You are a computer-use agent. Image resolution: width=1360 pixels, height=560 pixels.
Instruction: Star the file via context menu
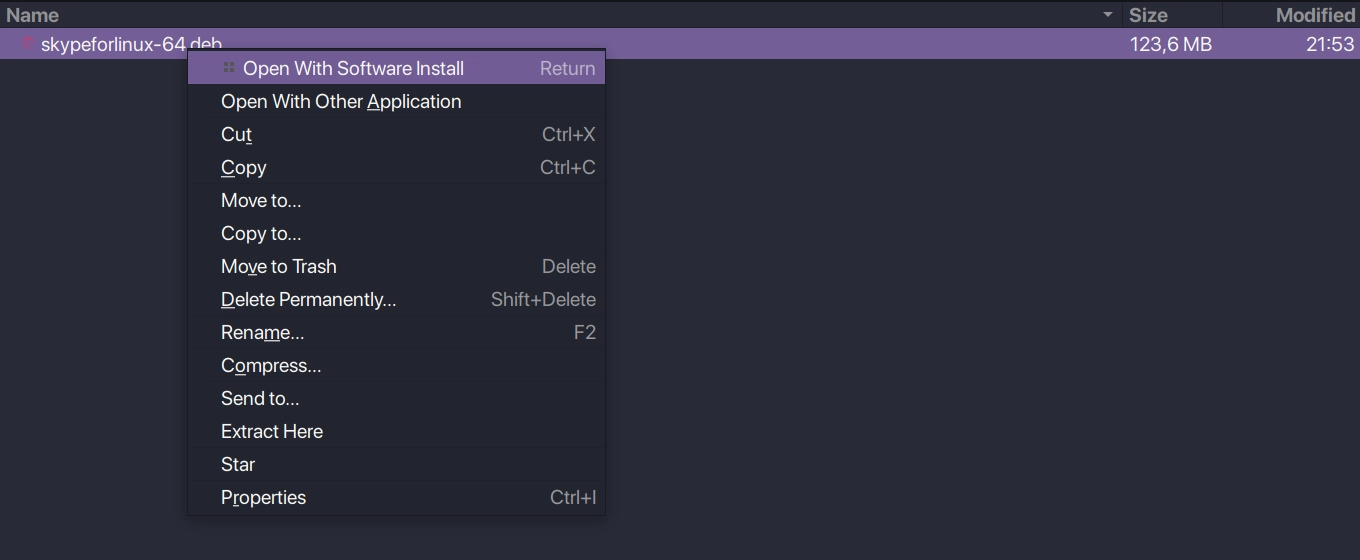(x=396, y=464)
